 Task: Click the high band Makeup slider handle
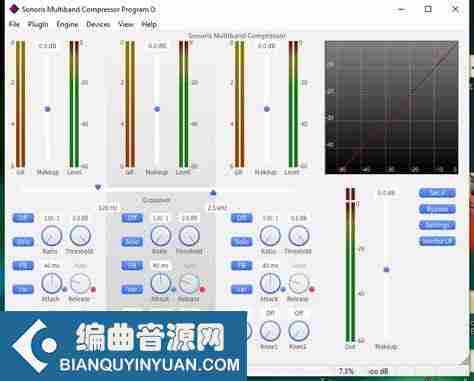click(x=267, y=109)
